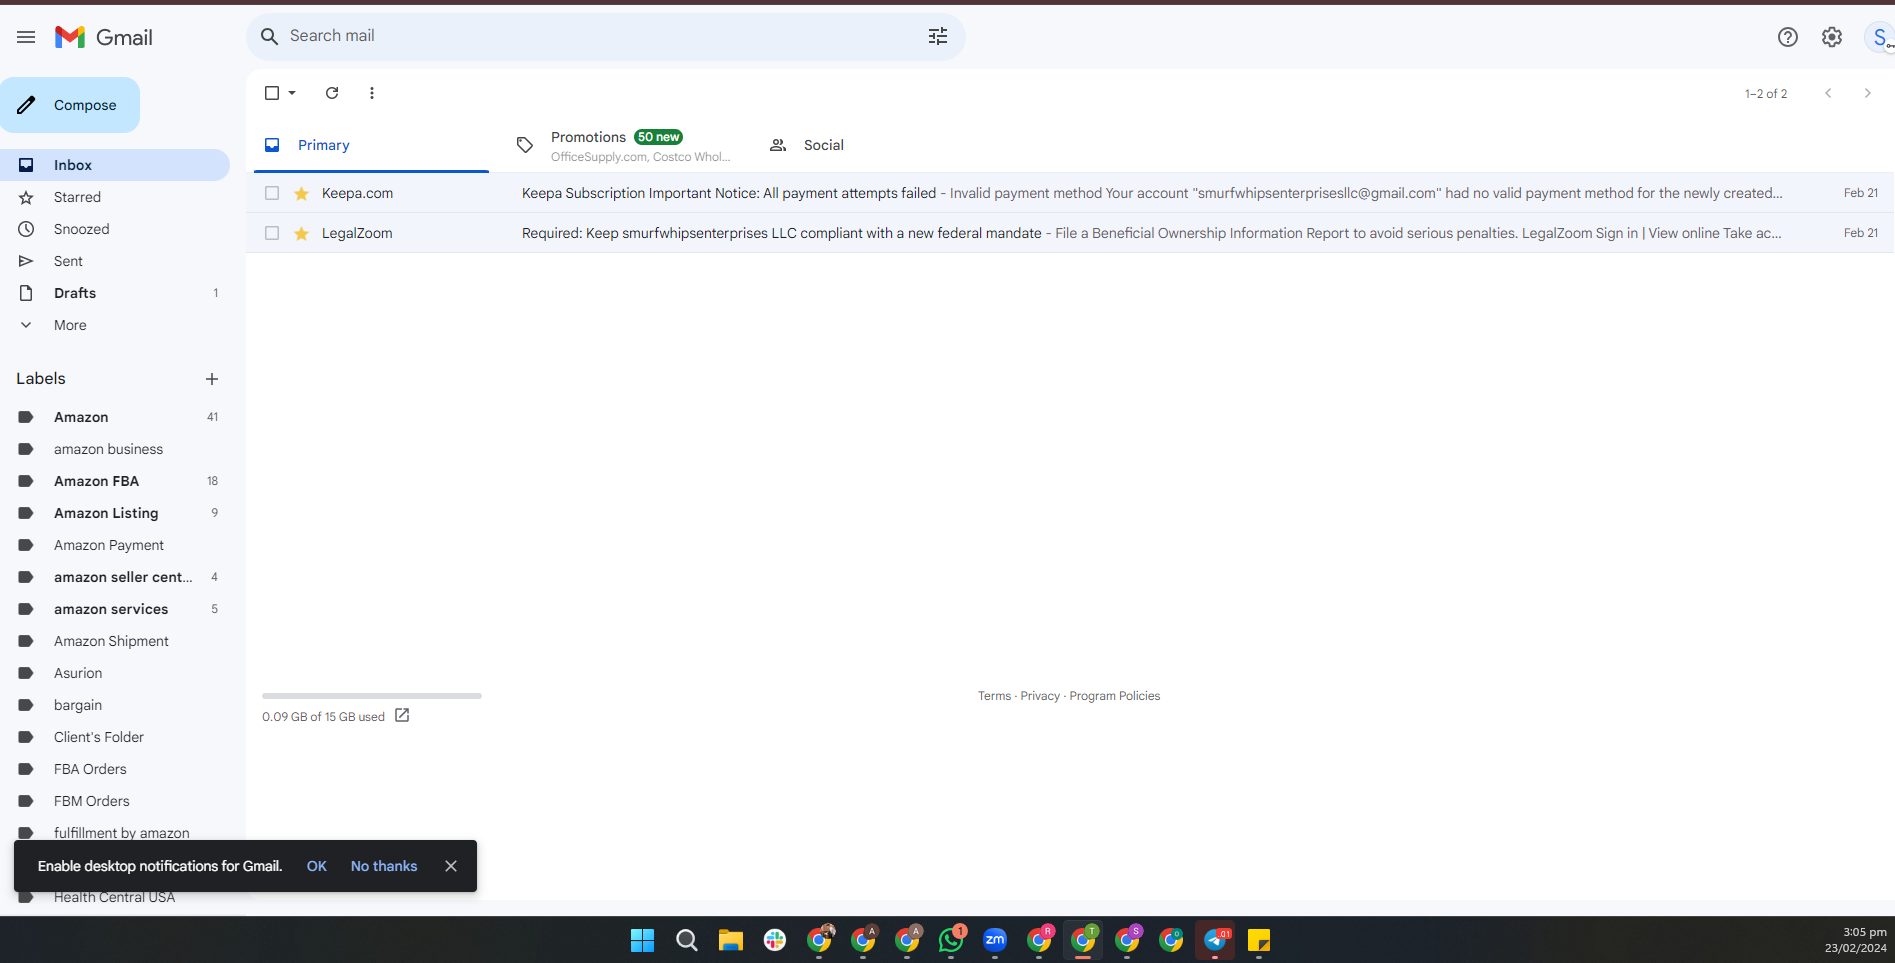Screen dimensions: 1895x963
Task: Click No thanks on notification prompt
Action: (384, 866)
